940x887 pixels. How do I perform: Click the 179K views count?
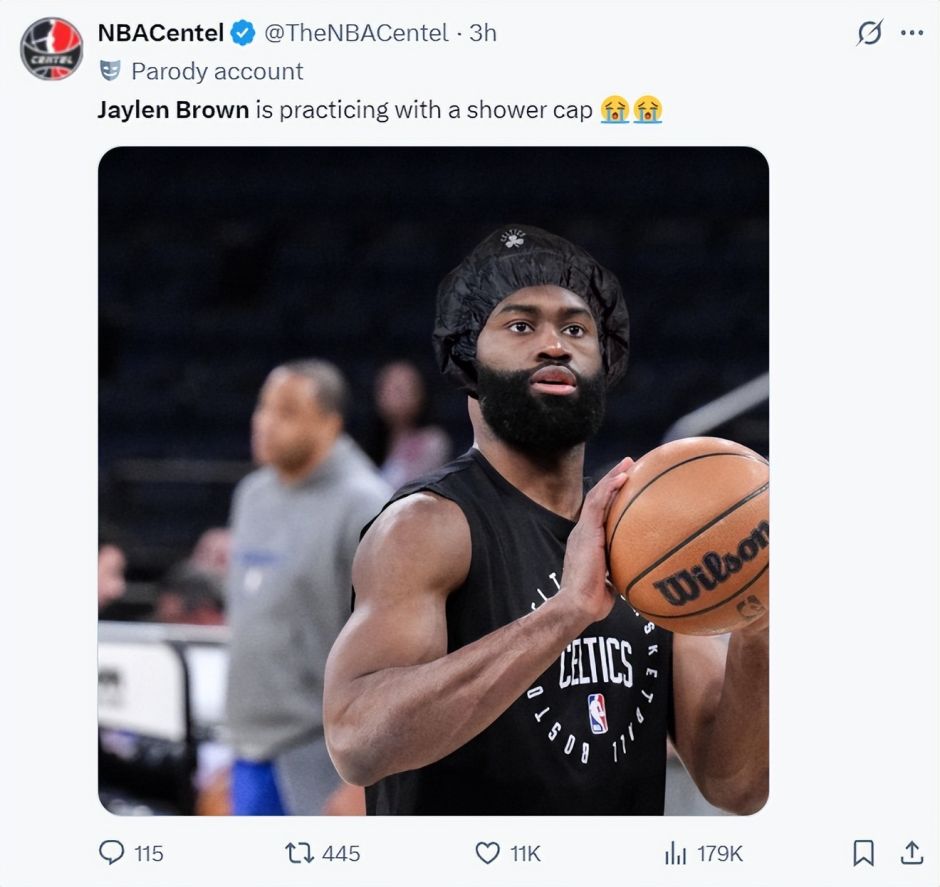[720, 853]
